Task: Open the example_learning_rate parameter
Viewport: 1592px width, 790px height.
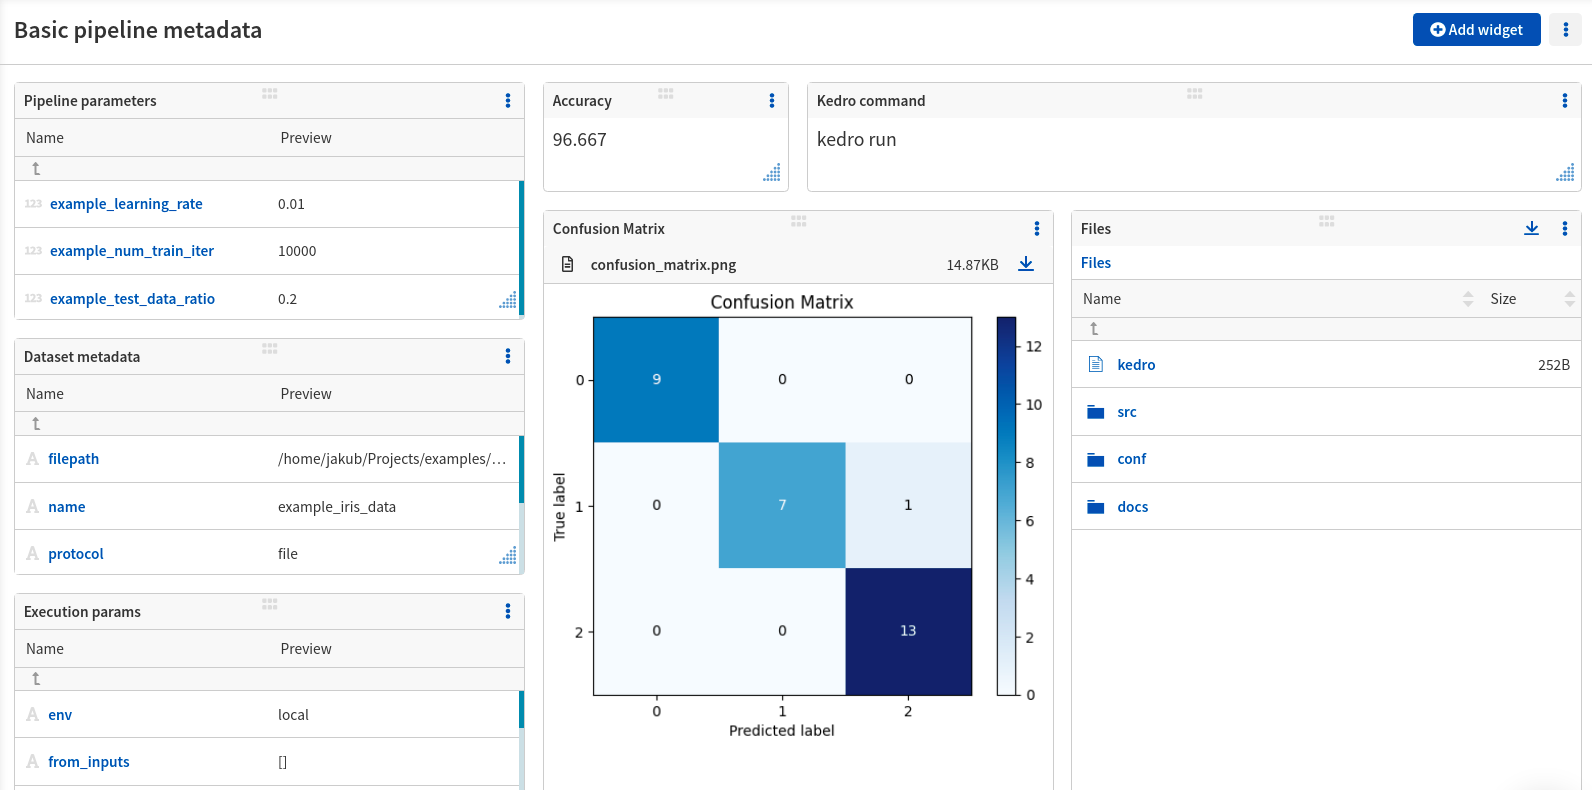Action: coord(126,204)
